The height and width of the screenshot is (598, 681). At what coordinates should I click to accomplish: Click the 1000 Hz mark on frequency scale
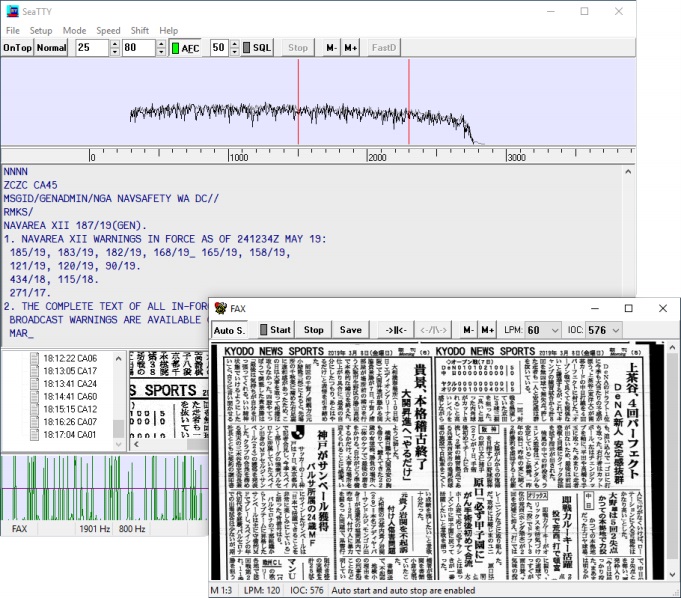coord(239,157)
